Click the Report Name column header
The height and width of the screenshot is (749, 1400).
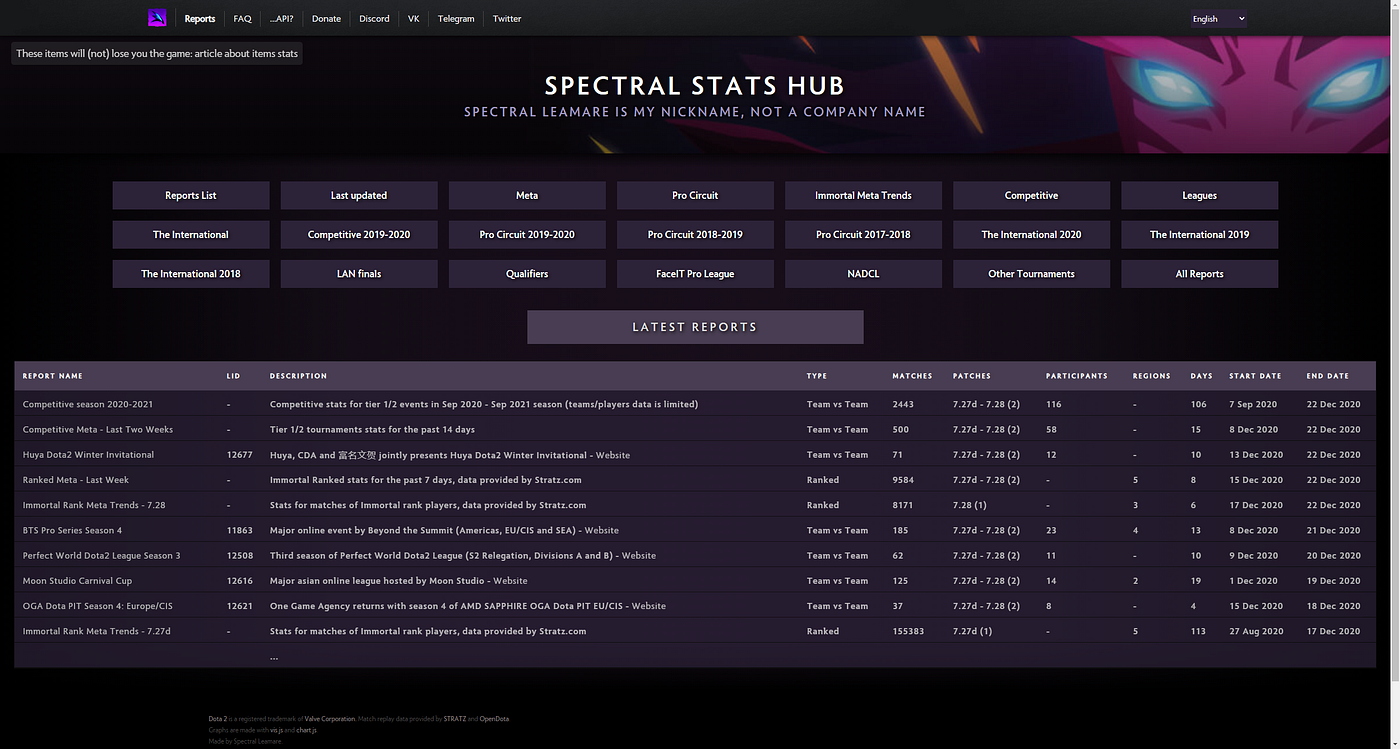pyautogui.click(x=53, y=376)
